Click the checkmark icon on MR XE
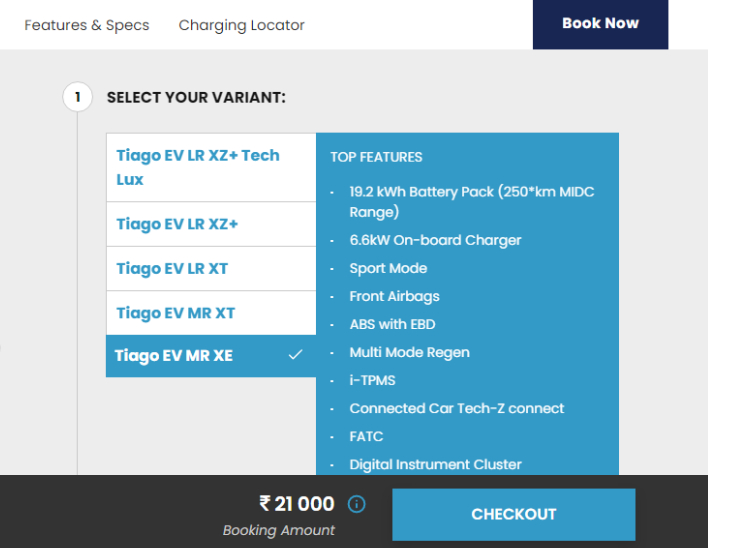The height and width of the screenshot is (548, 730). (295, 355)
